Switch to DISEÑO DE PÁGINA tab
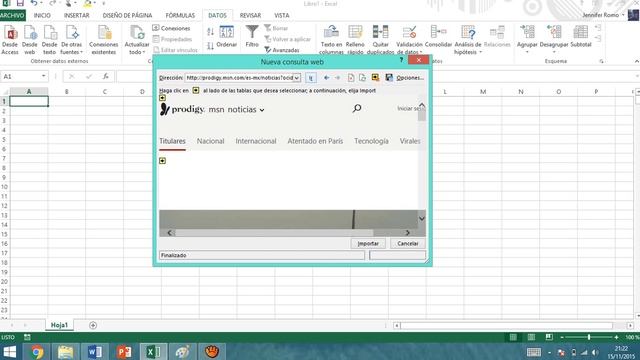The height and width of the screenshot is (360, 640). tap(127, 15)
